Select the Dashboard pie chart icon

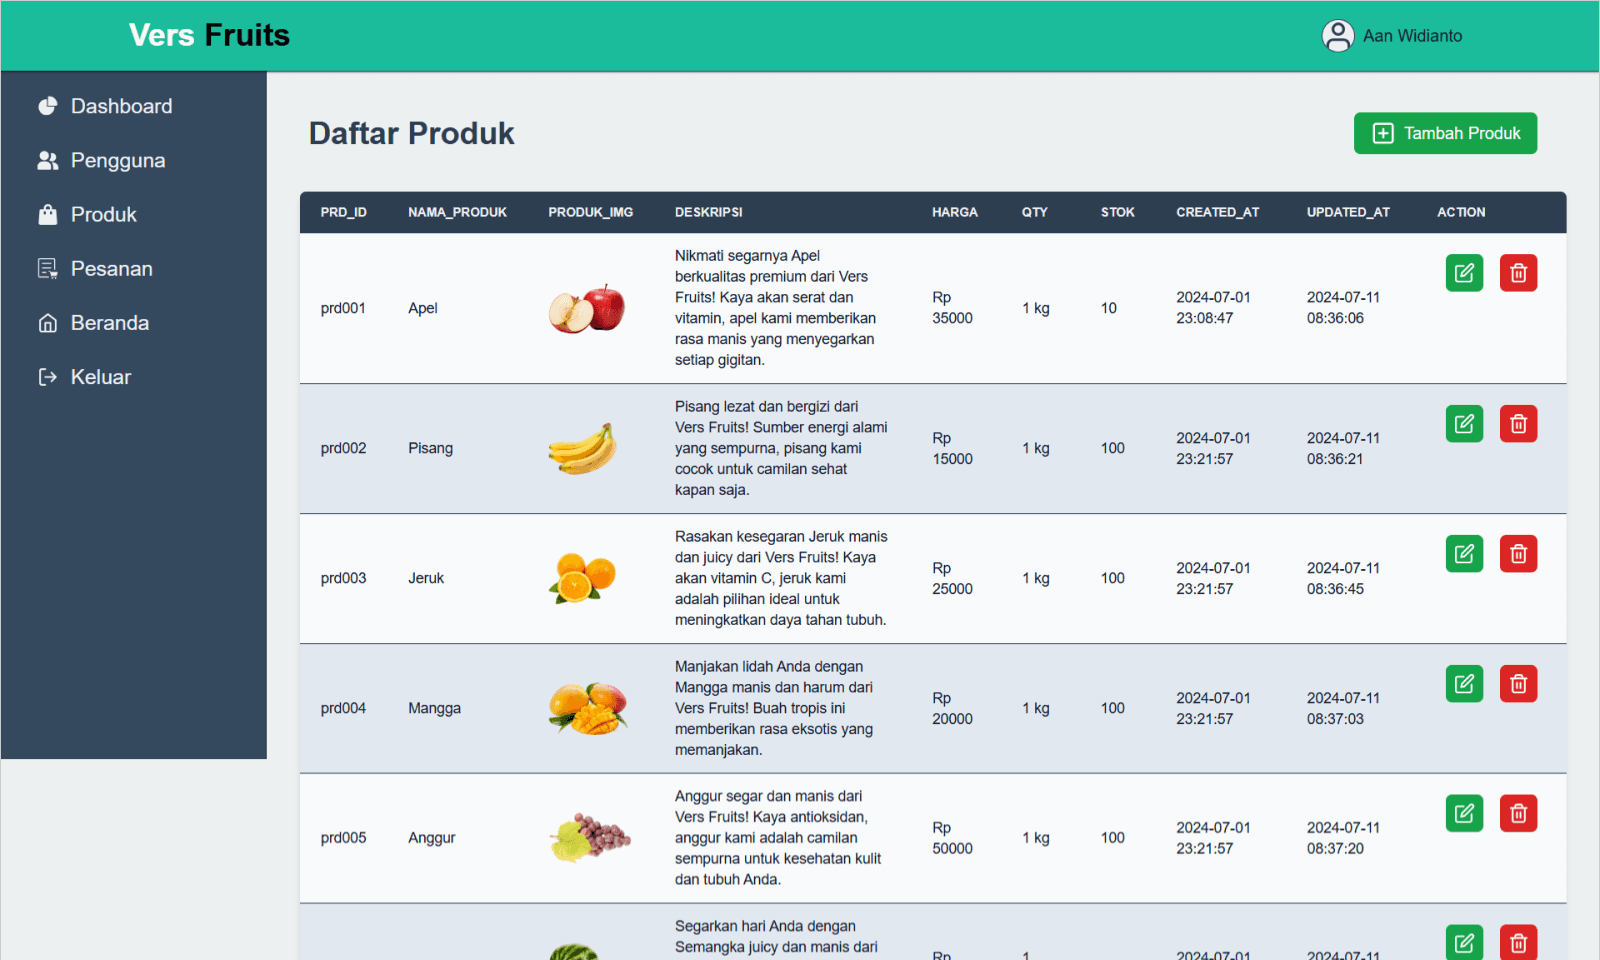[x=48, y=105]
